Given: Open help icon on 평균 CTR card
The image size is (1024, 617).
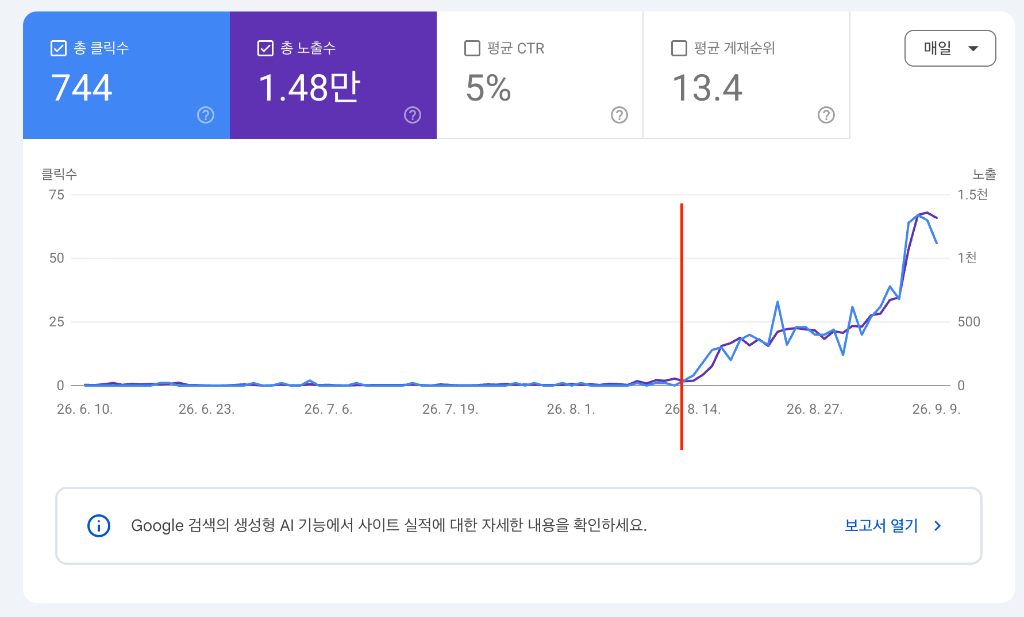Looking at the screenshot, I should (x=619, y=115).
